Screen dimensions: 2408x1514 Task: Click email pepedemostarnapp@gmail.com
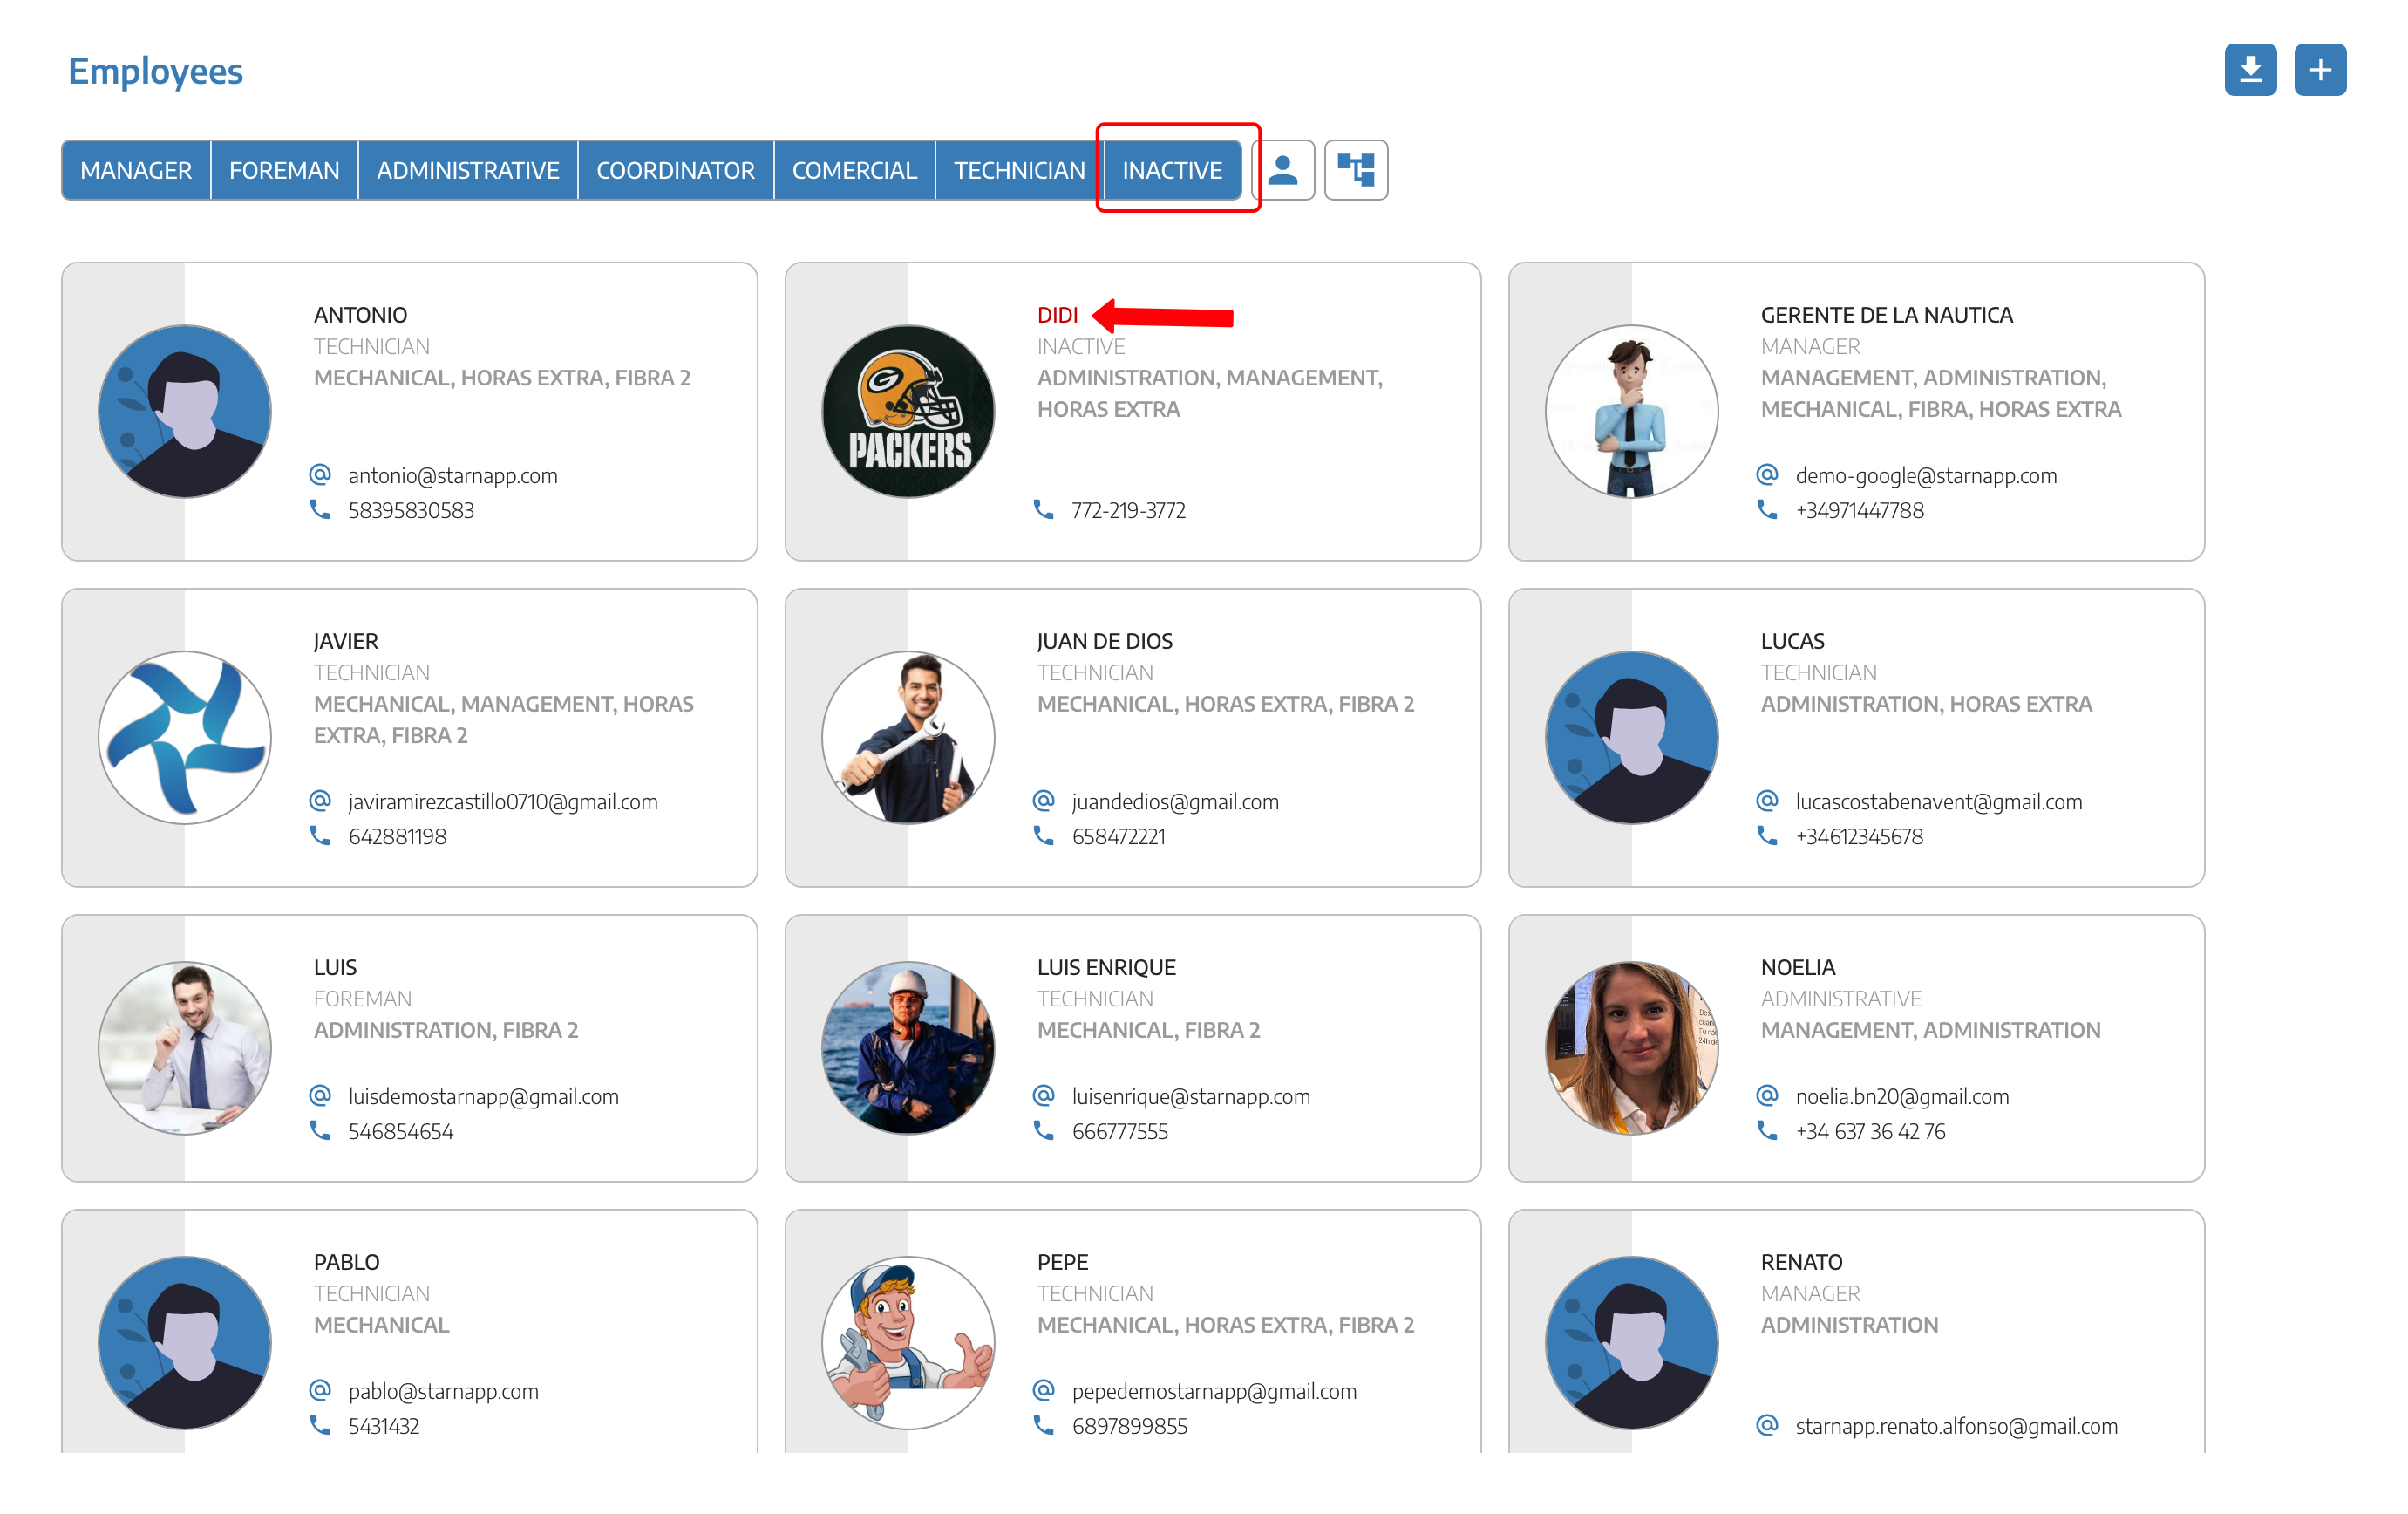pyautogui.click(x=1214, y=1392)
